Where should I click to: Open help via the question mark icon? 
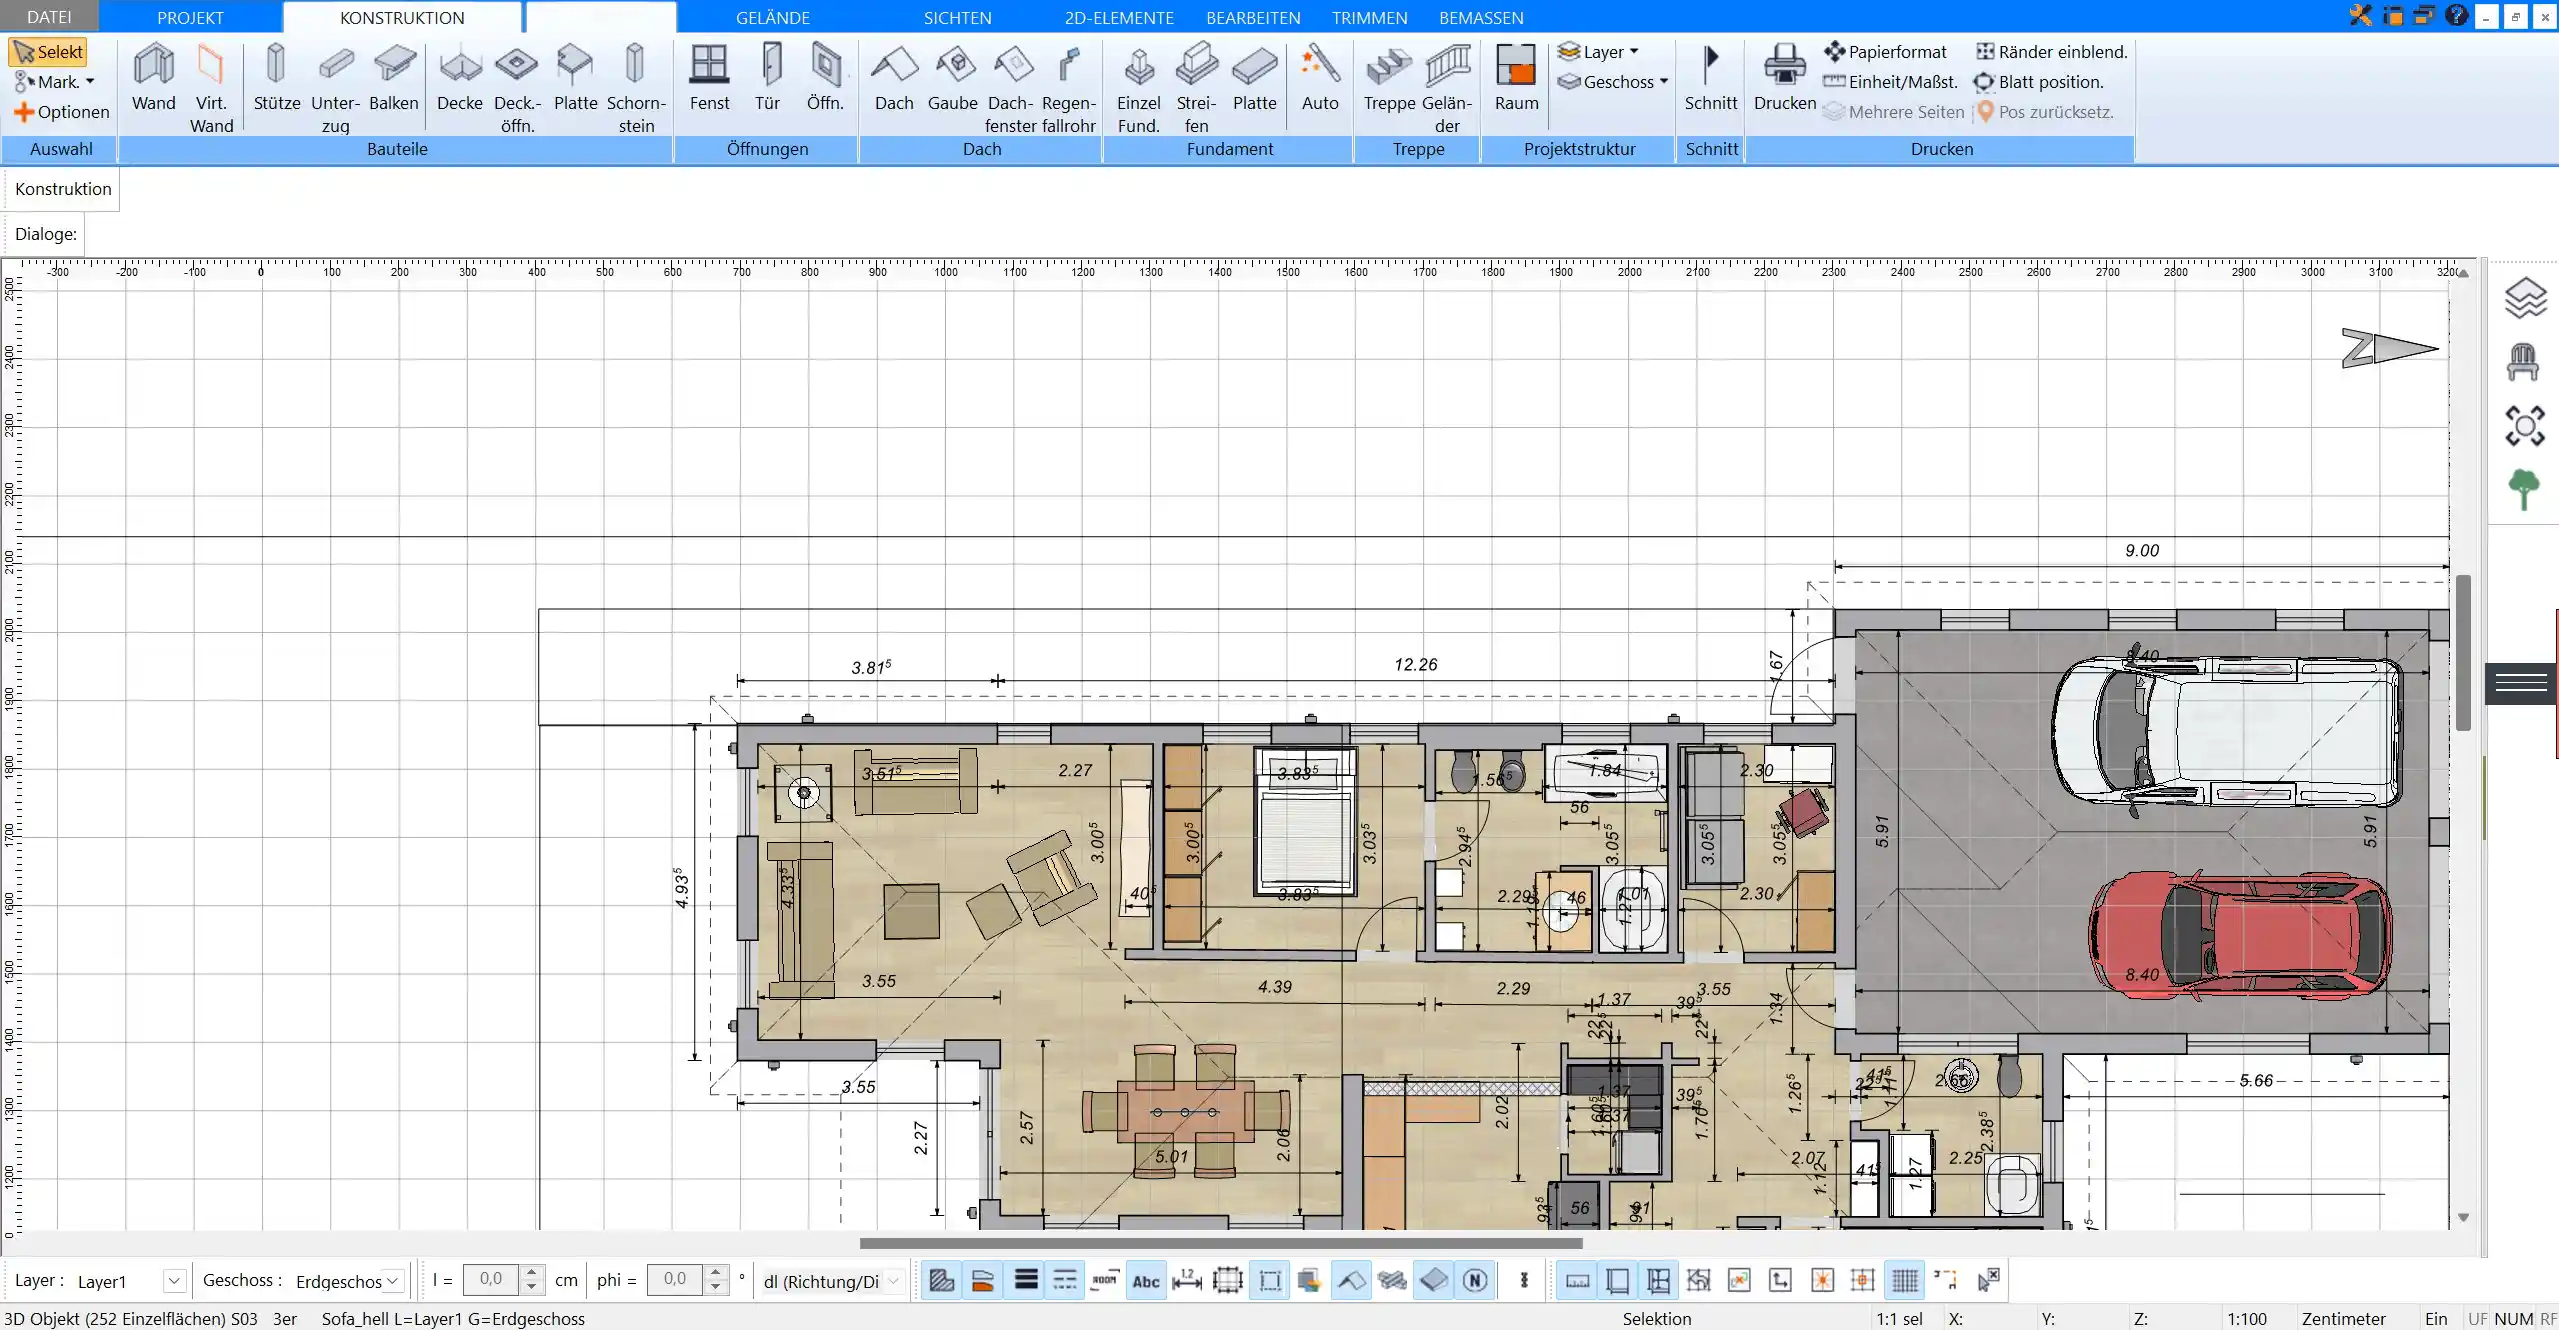[x=2456, y=16]
